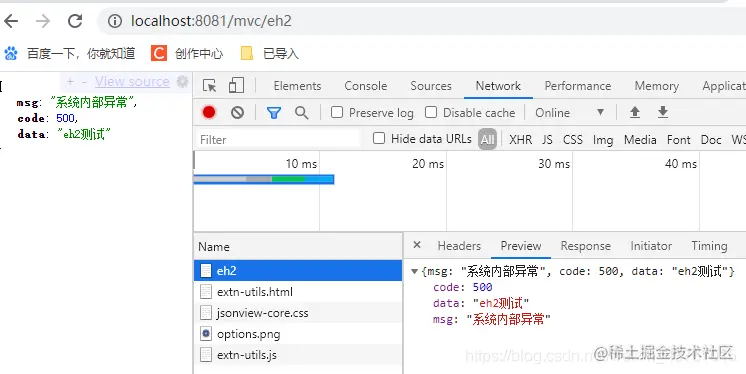
Task: Filter requests by XHR
Action: 520,139
